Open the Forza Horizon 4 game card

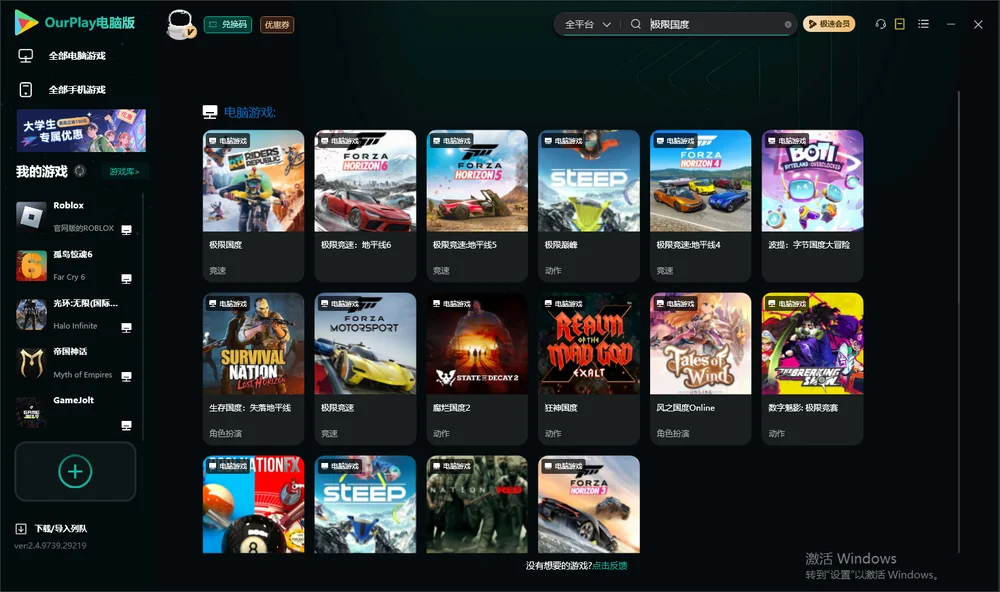click(x=700, y=205)
